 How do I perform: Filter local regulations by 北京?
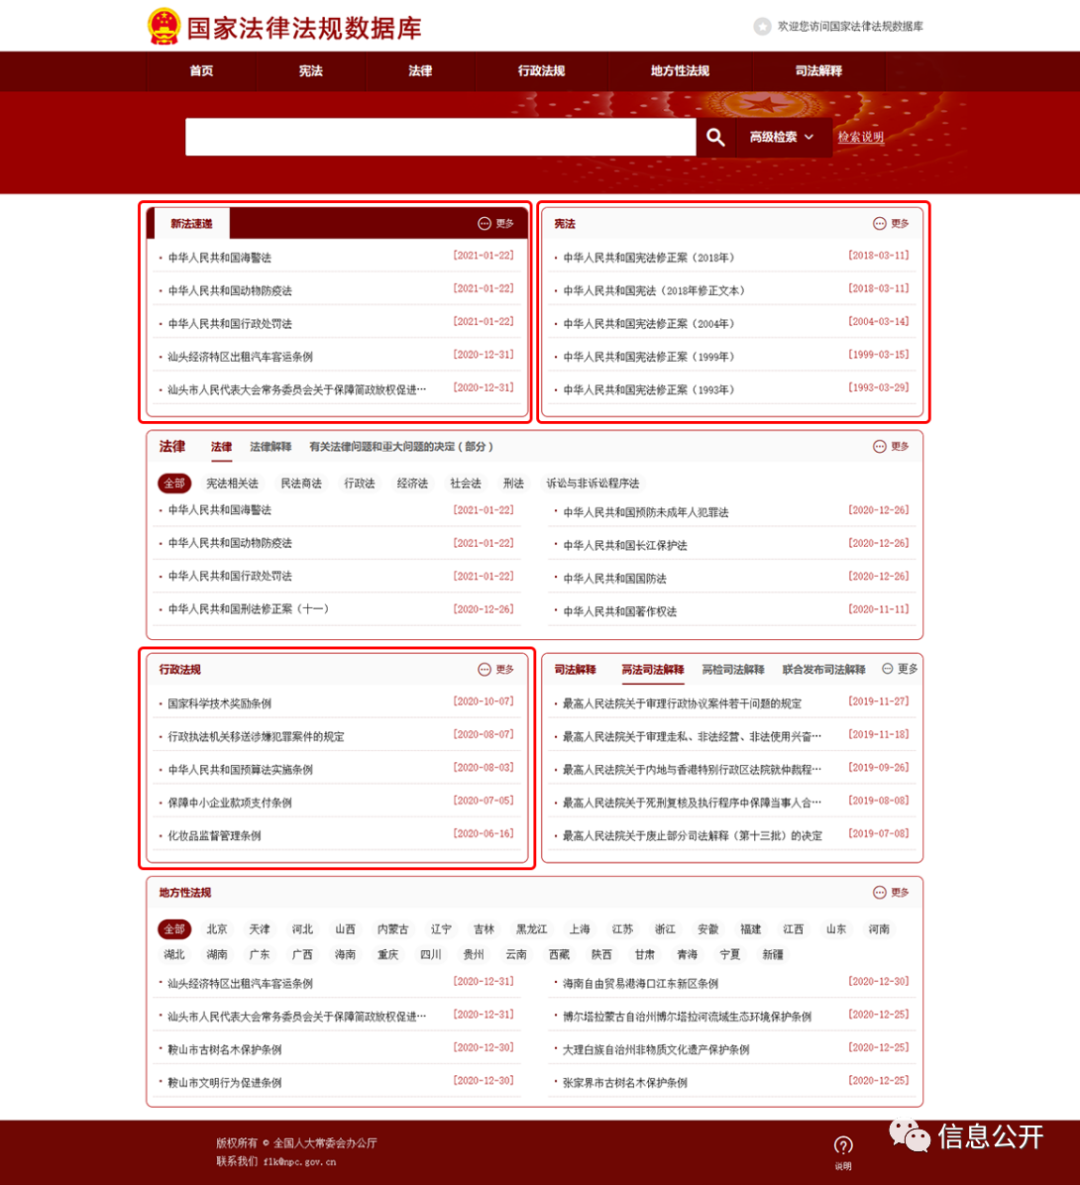[217, 929]
